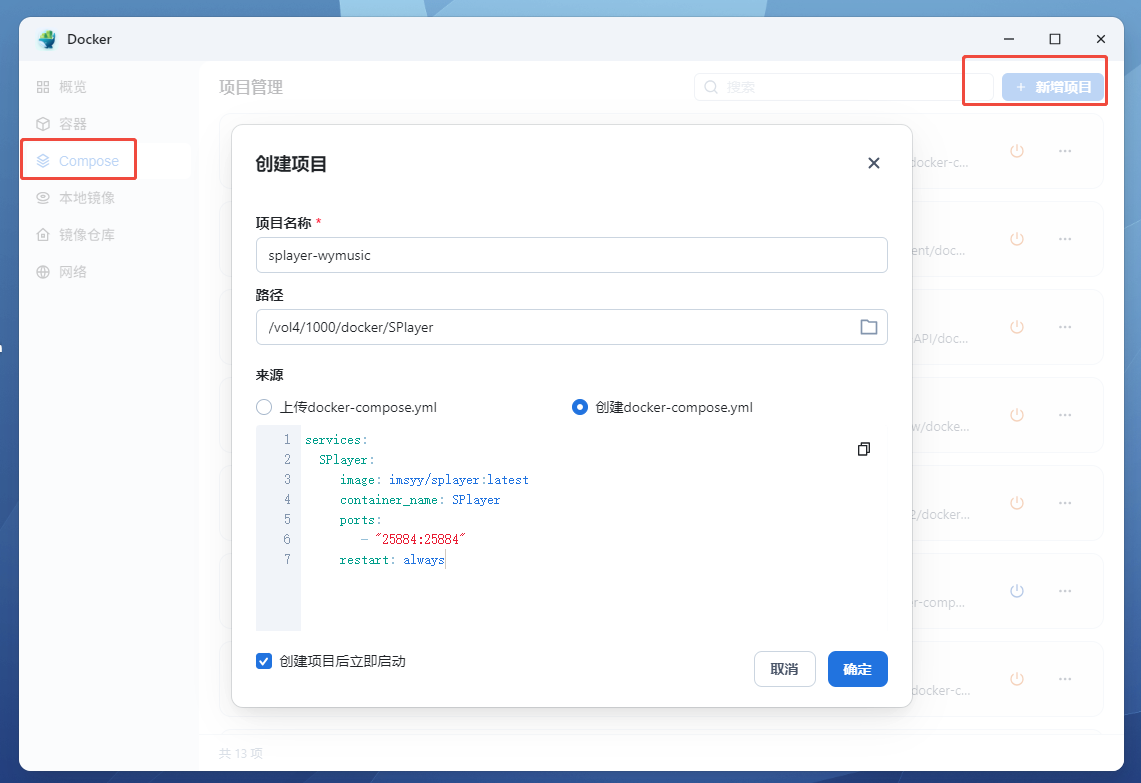This screenshot has width=1141, height=783.
Task: Click YAML line restart: always
Action: (x=391, y=560)
